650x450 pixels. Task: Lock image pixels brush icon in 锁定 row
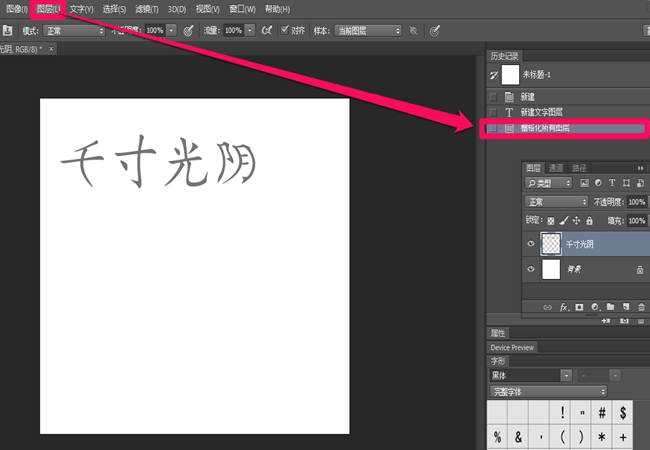click(564, 220)
